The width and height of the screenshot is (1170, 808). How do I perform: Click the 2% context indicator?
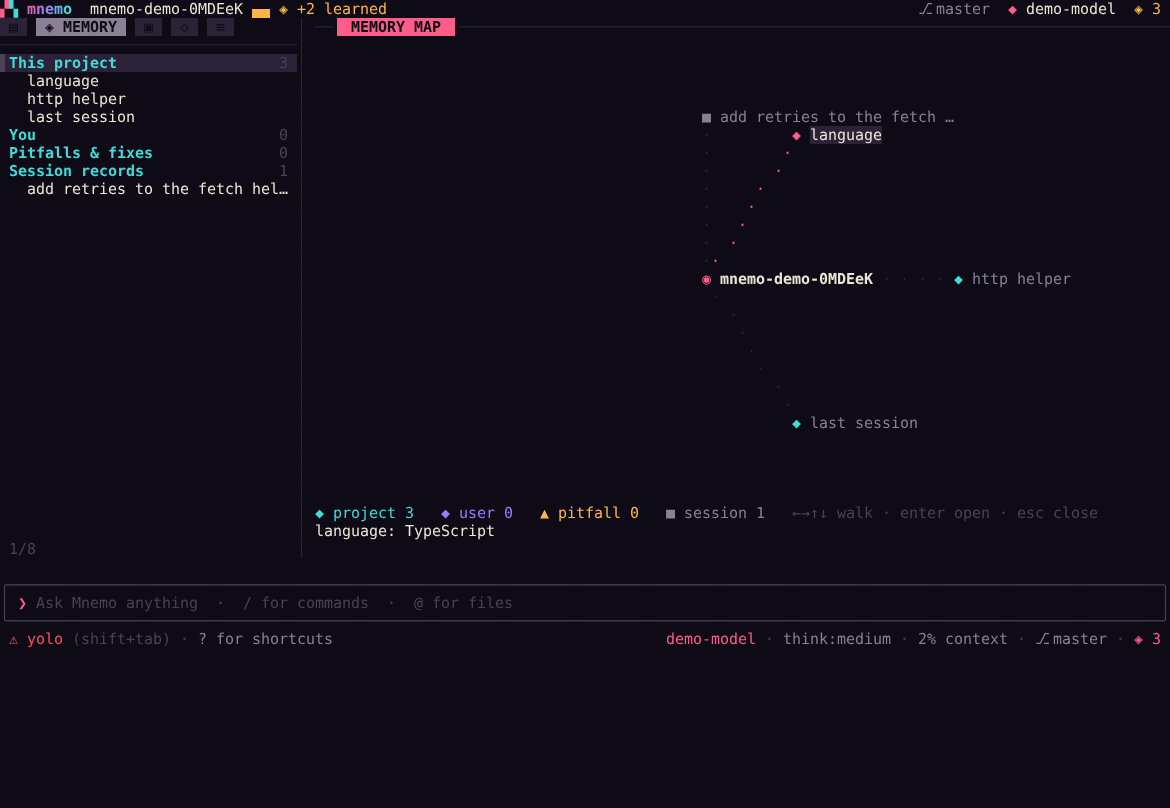pyautogui.click(x=963, y=639)
